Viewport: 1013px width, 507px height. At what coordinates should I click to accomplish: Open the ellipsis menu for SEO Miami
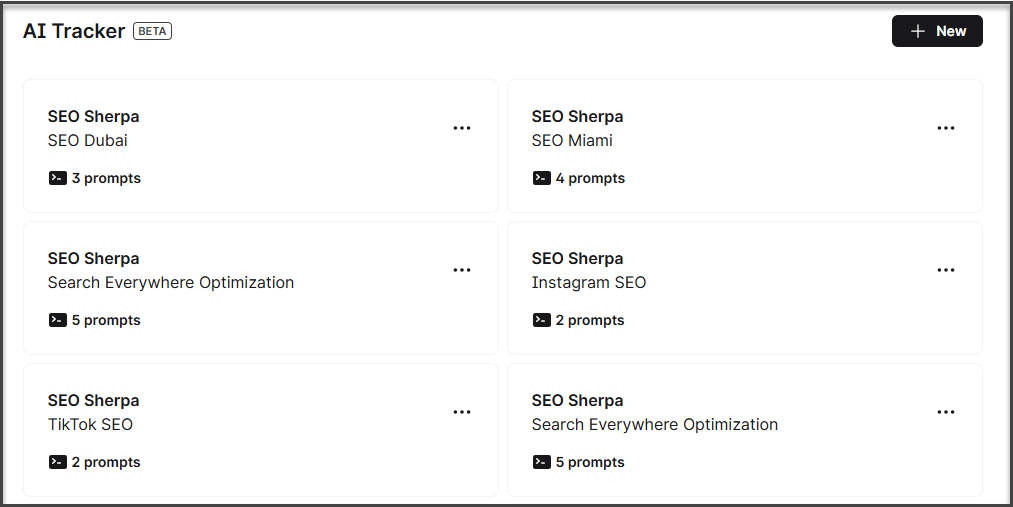click(945, 128)
